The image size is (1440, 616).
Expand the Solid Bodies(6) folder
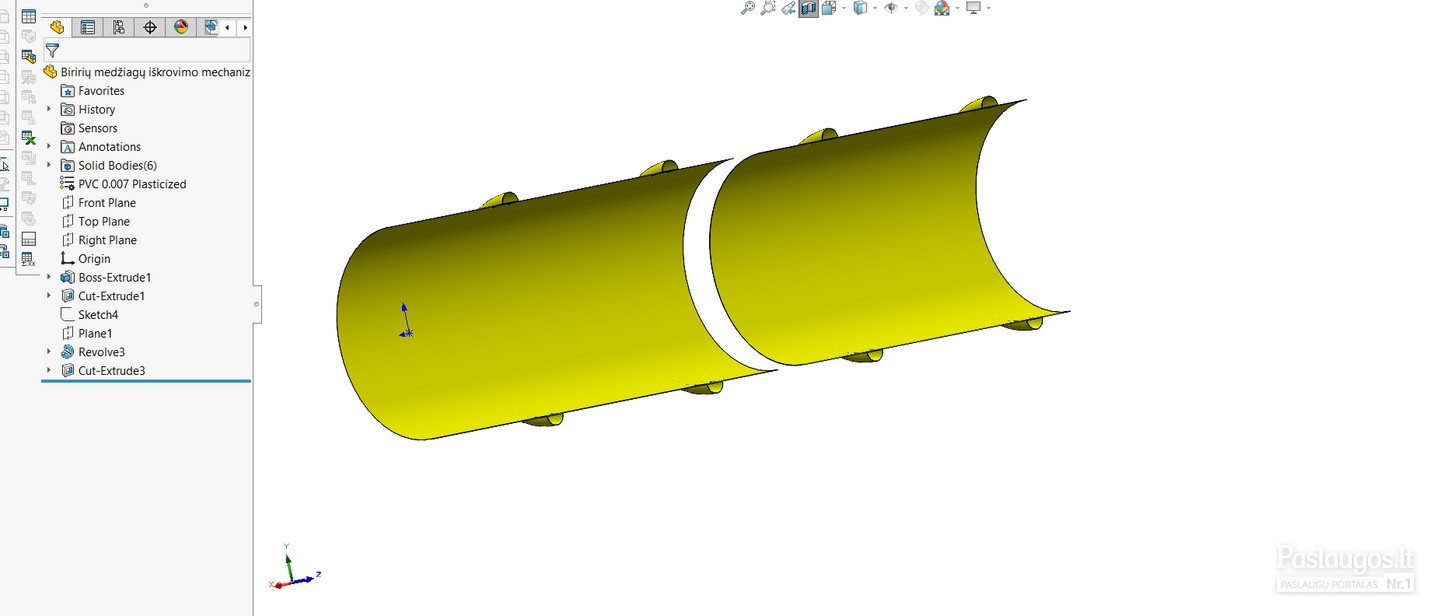(48, 165)
